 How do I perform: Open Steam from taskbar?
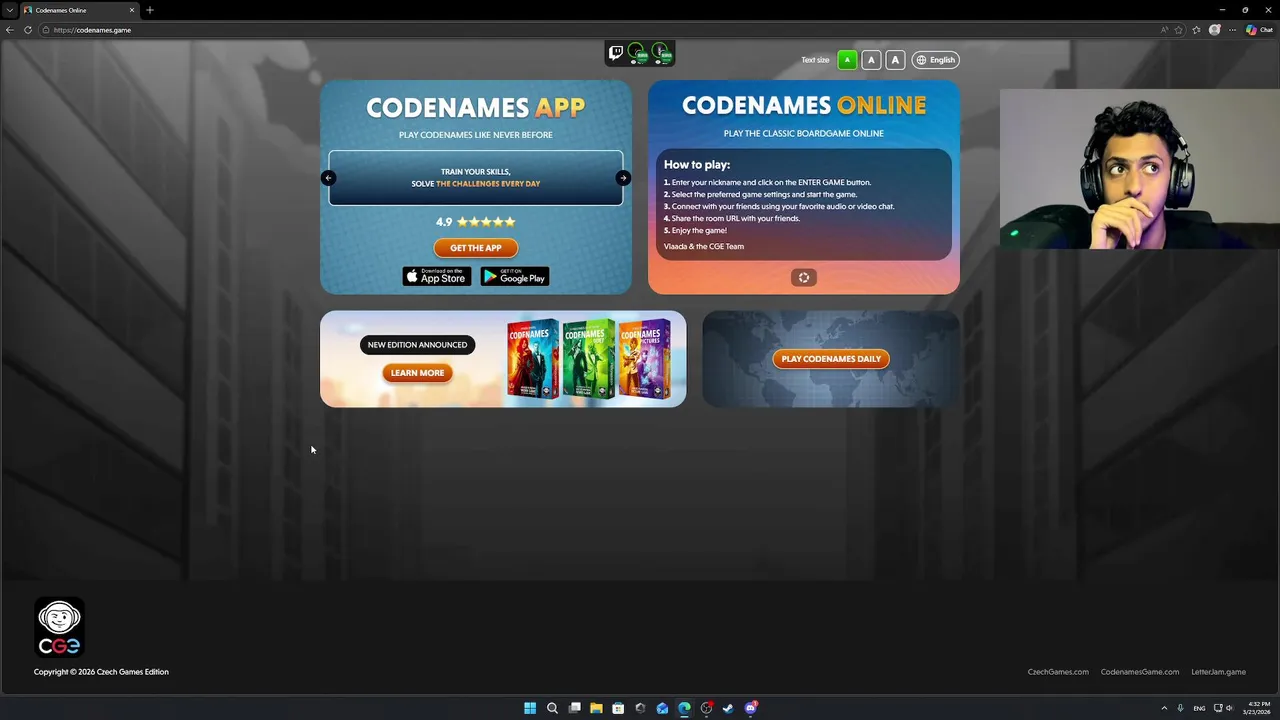pyautogui.click(x=728, y=708)
